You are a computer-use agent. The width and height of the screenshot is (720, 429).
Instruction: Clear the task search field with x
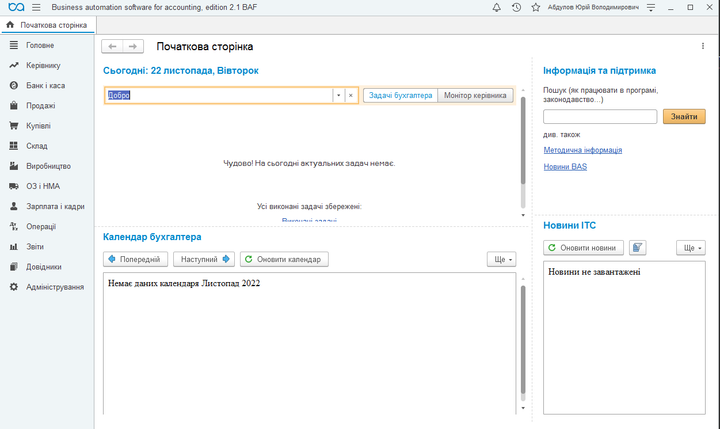click(x=350, y=95)
